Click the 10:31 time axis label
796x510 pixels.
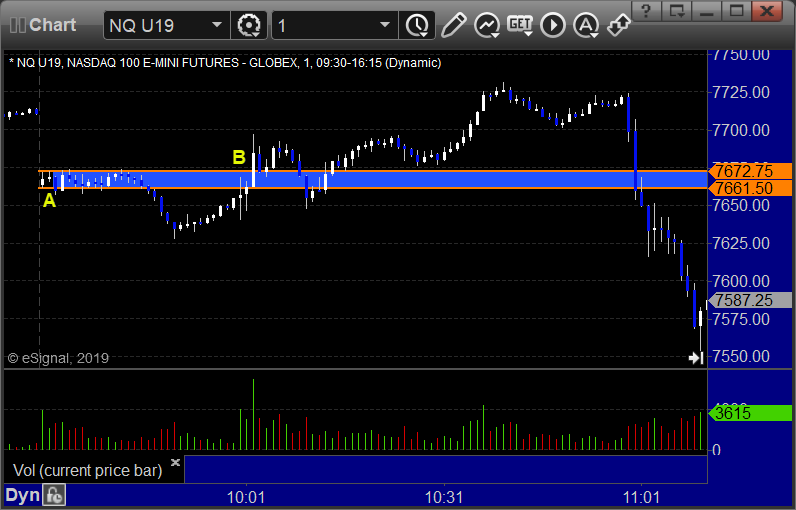444,497
